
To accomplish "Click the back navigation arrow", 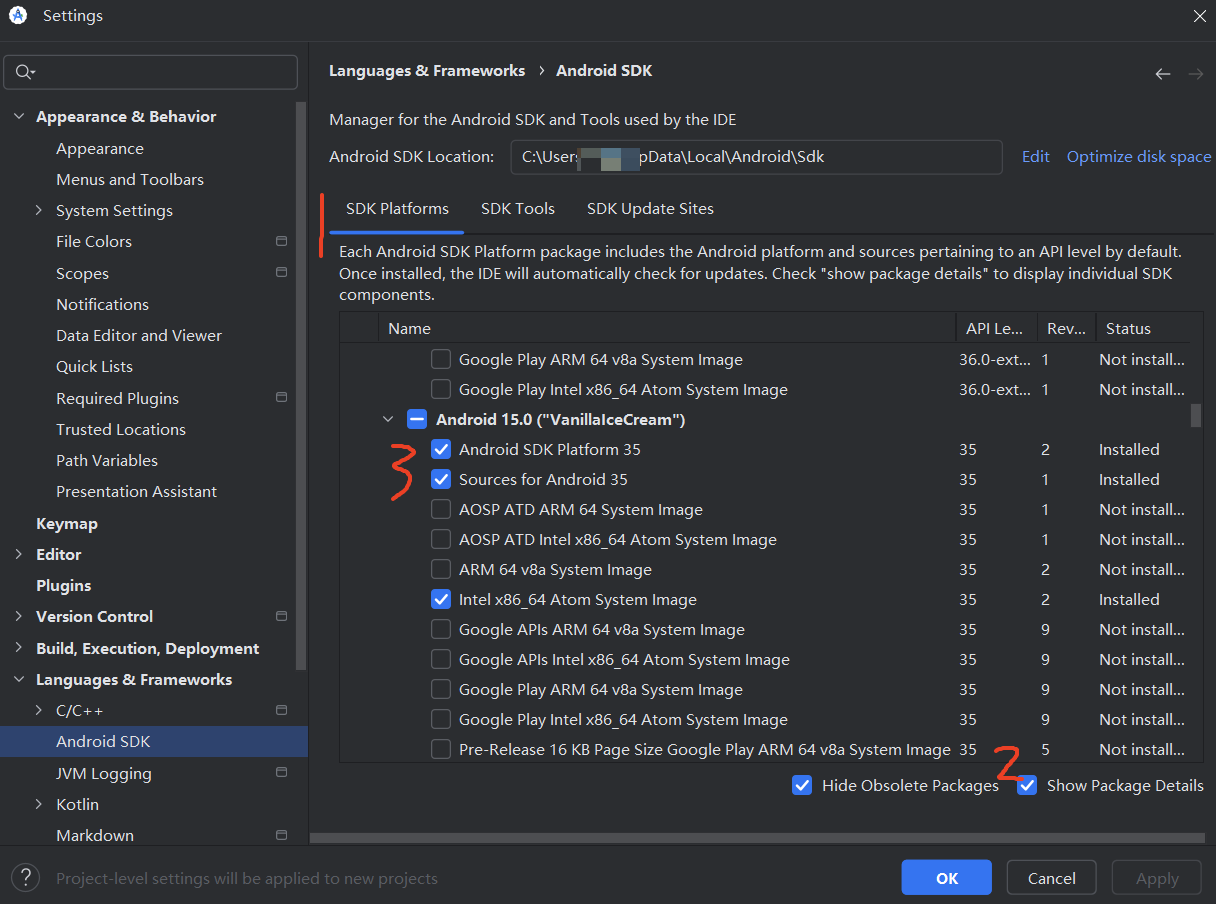I will click(x=1163, y=74).
